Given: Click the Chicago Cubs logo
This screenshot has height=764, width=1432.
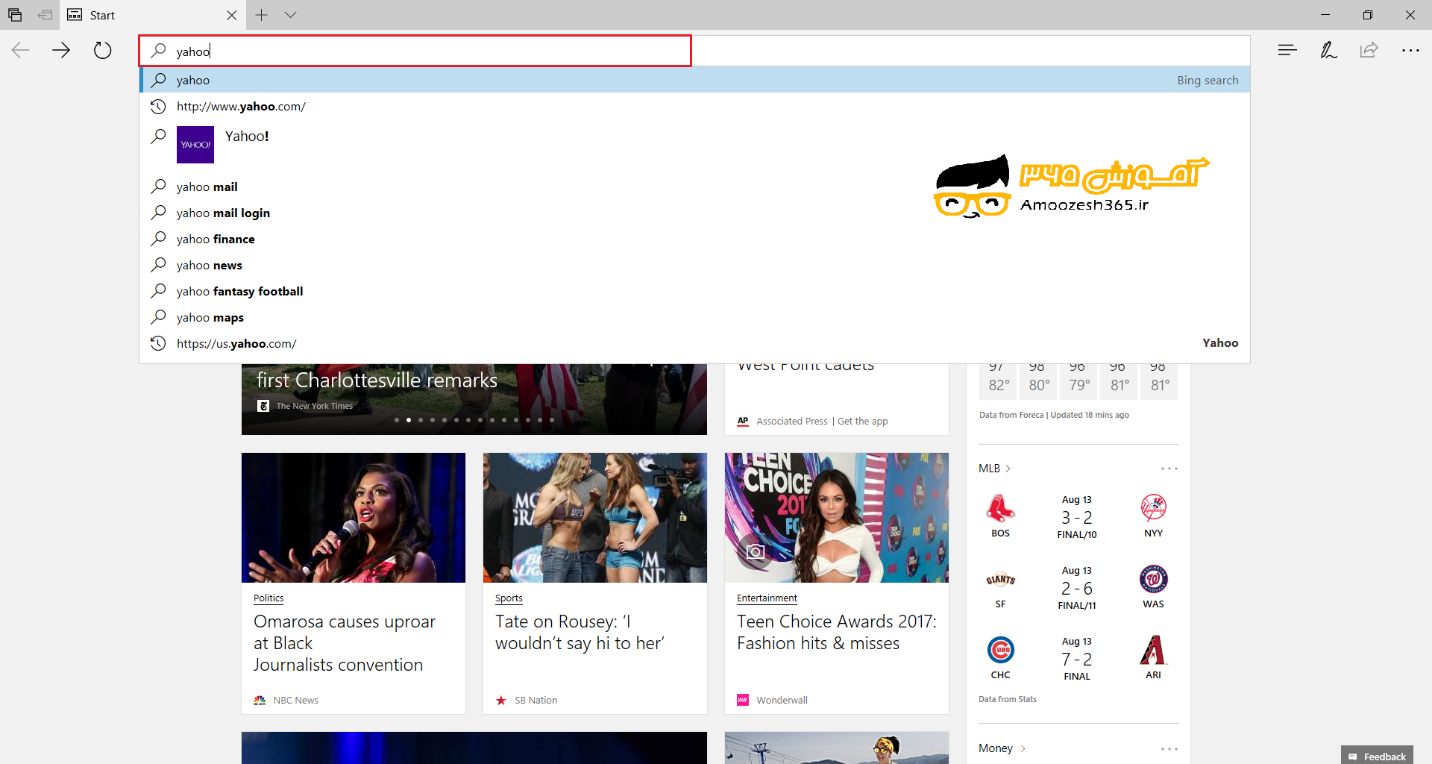Looking at the screenshot, I should point(1001,650).
